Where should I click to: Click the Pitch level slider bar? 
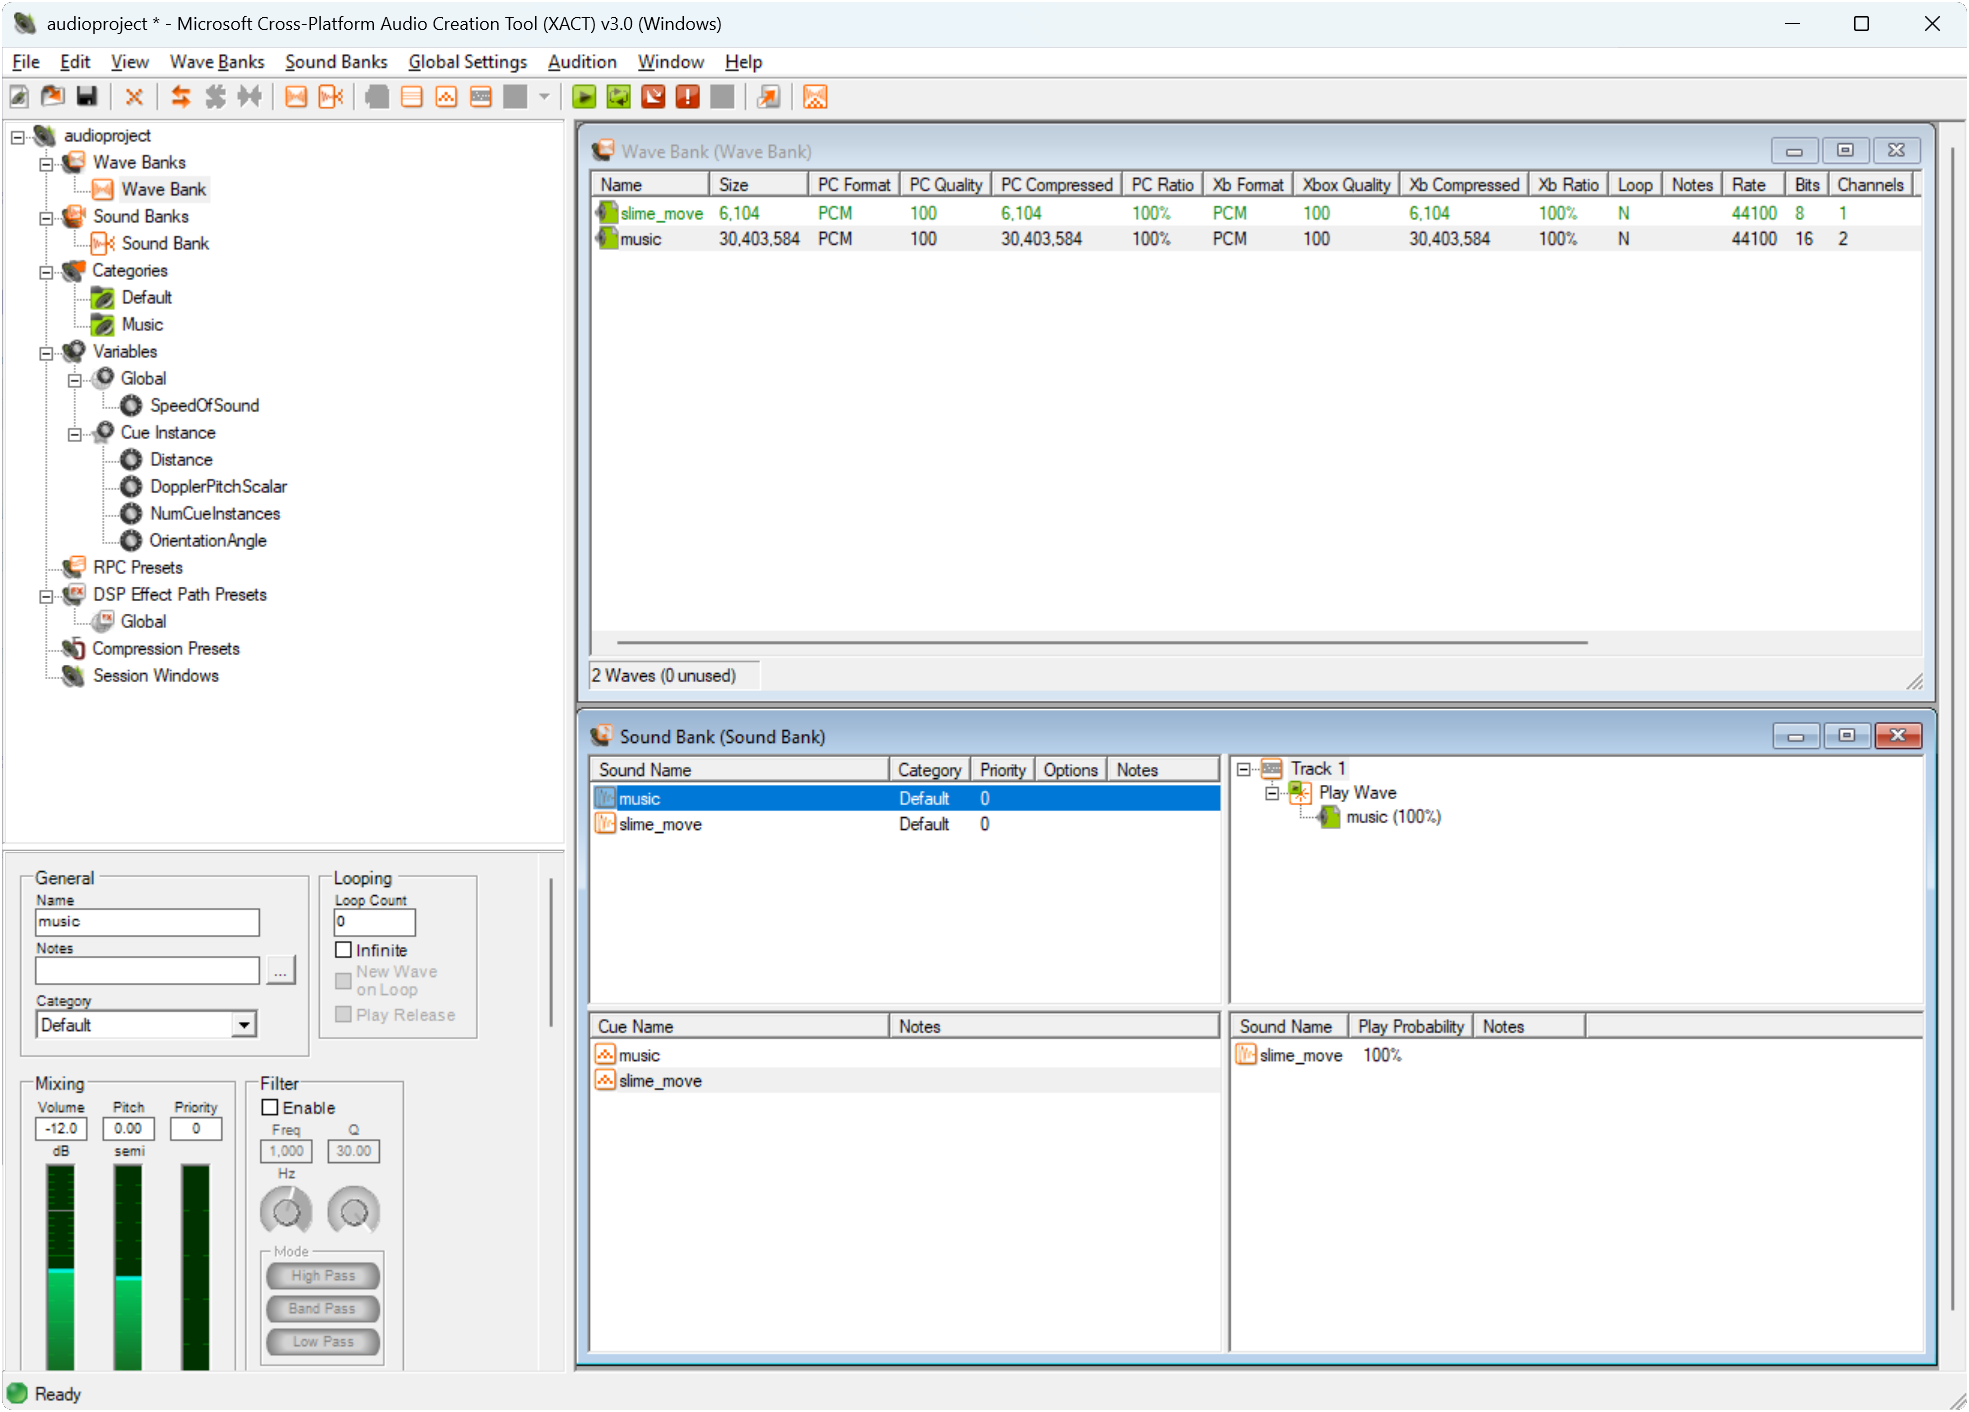point(128,1267)
